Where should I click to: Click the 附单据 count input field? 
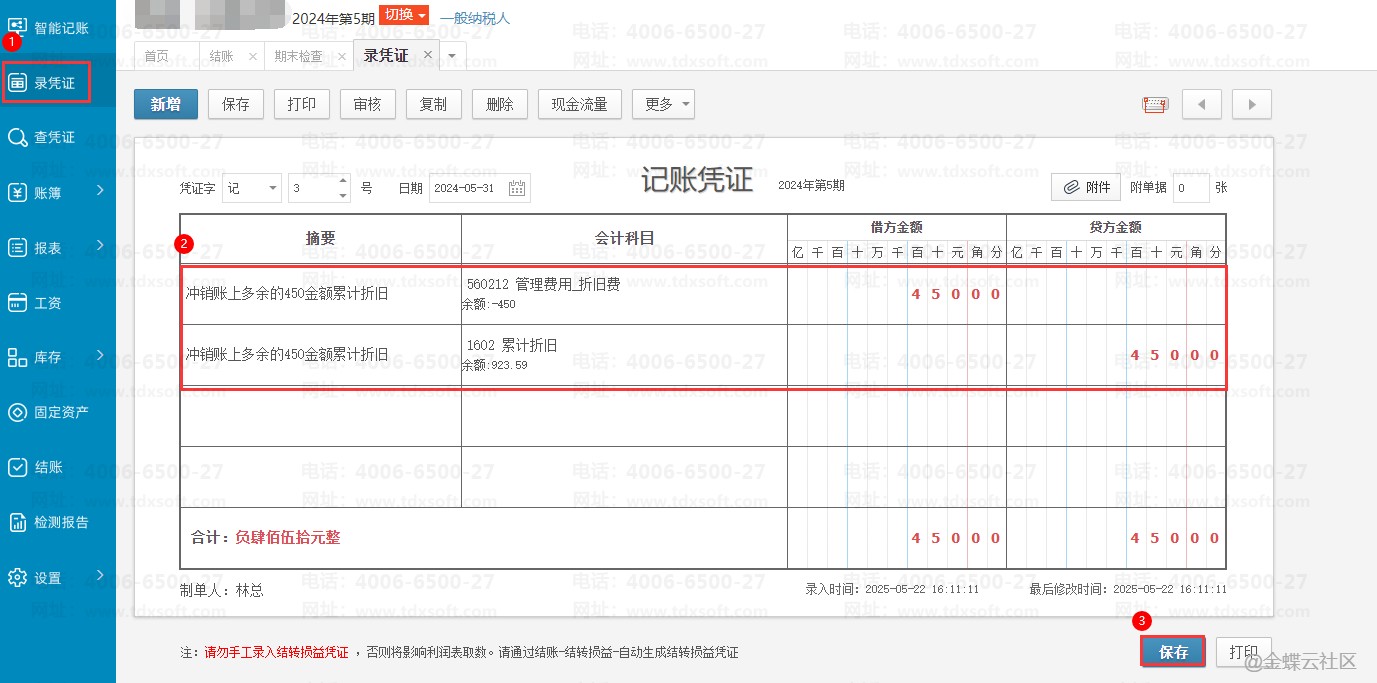coord(1189,188)
